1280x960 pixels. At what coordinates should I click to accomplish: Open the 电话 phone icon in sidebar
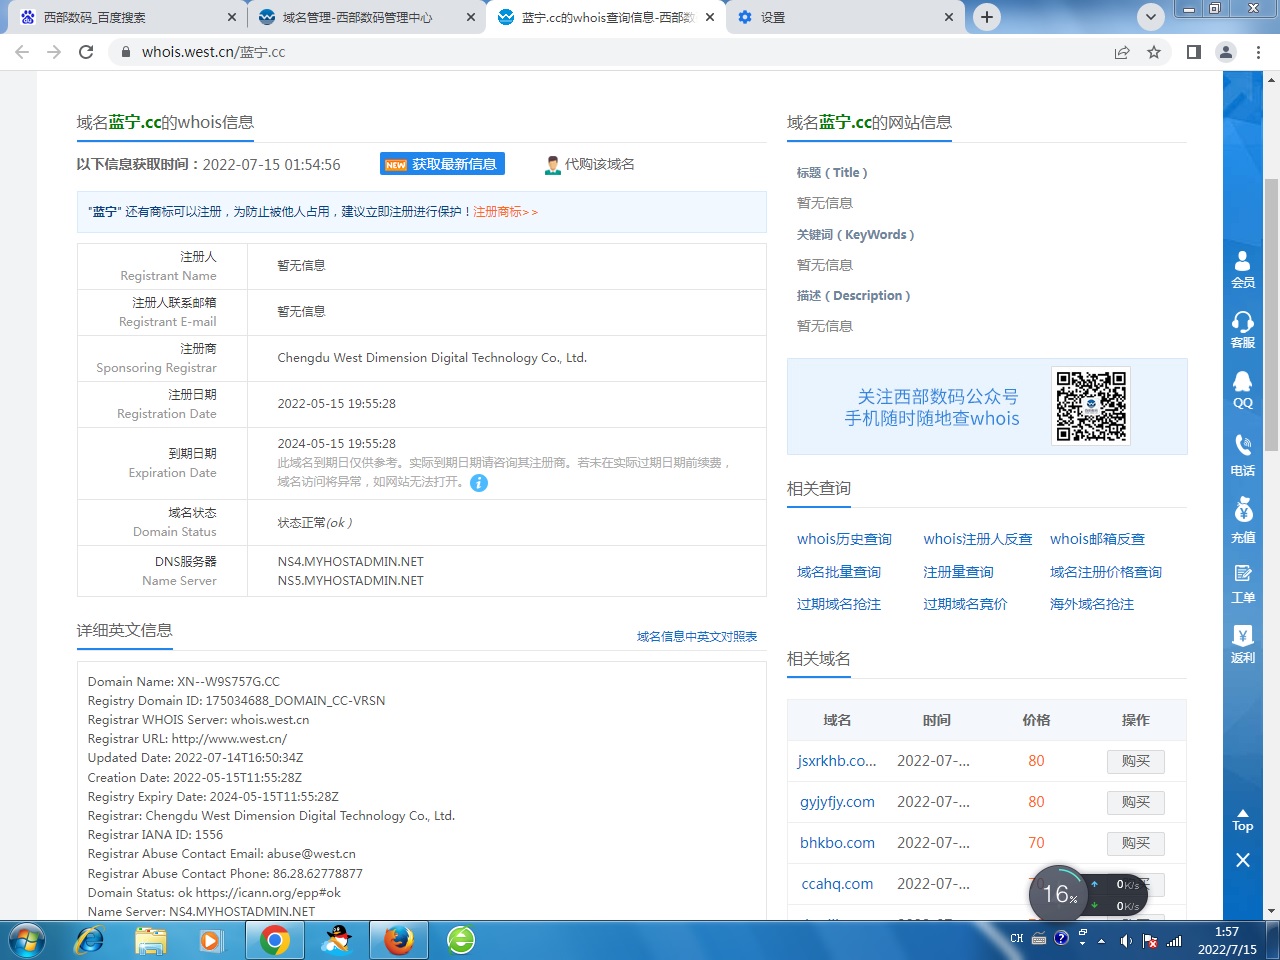pyautogui.click(x=1242, y=454)
